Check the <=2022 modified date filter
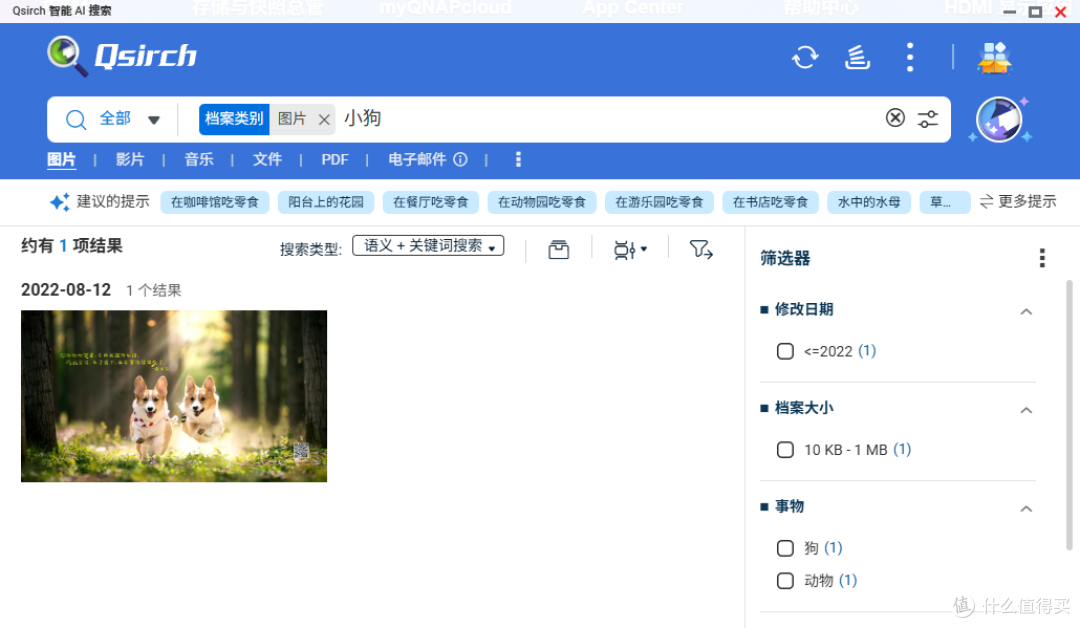 pyautogui.click(x=785, y=351)
